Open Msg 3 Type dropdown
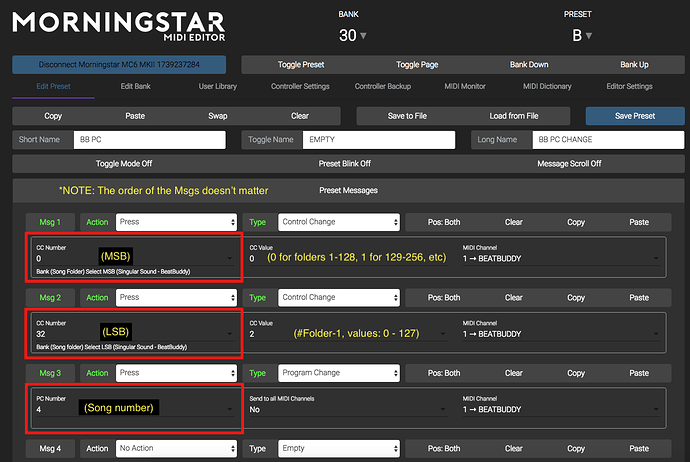This screenshot has width=690, height=462. 339,373
